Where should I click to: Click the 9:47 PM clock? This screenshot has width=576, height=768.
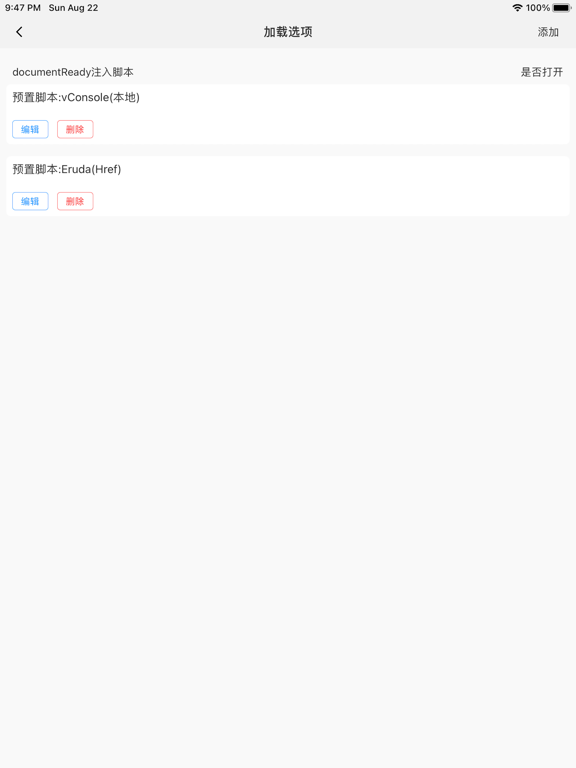pos(23,8)
